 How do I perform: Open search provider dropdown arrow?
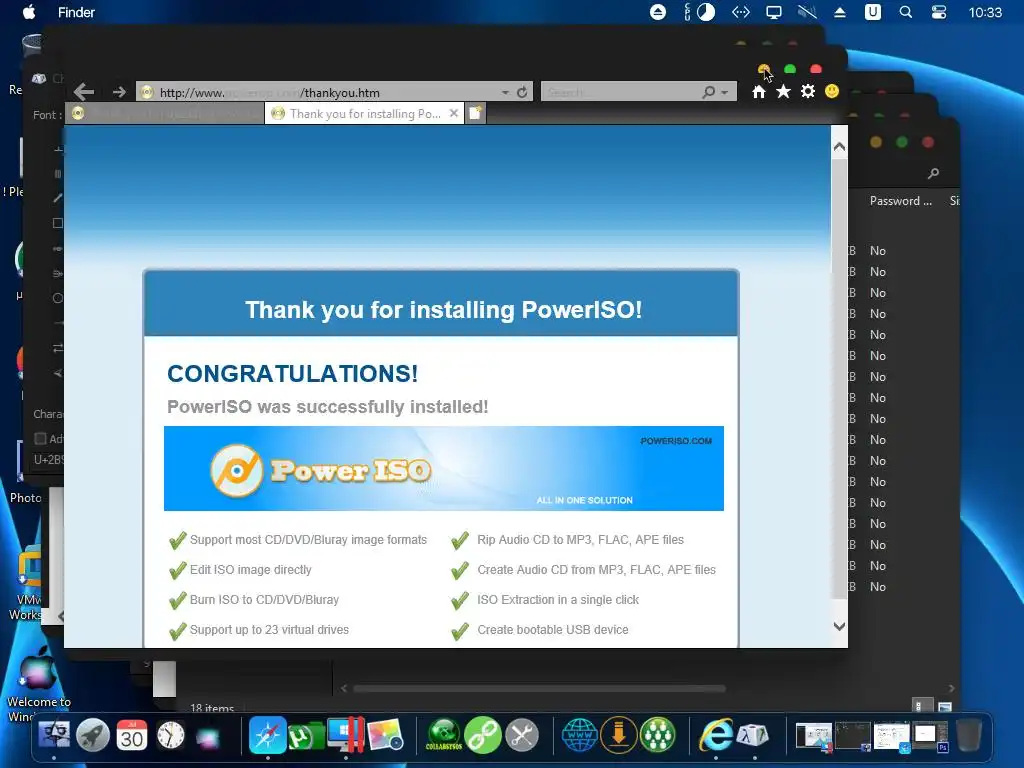(725, 93)
